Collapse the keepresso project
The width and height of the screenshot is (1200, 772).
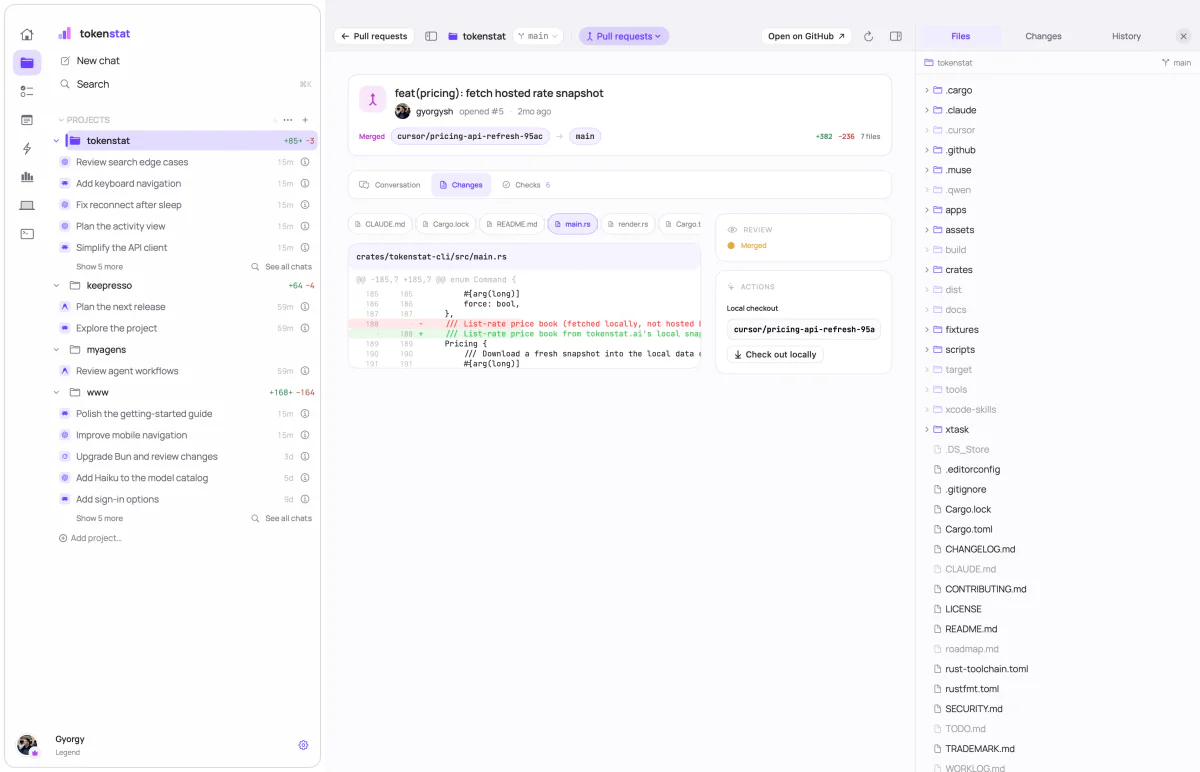click(x=57, y=285)
